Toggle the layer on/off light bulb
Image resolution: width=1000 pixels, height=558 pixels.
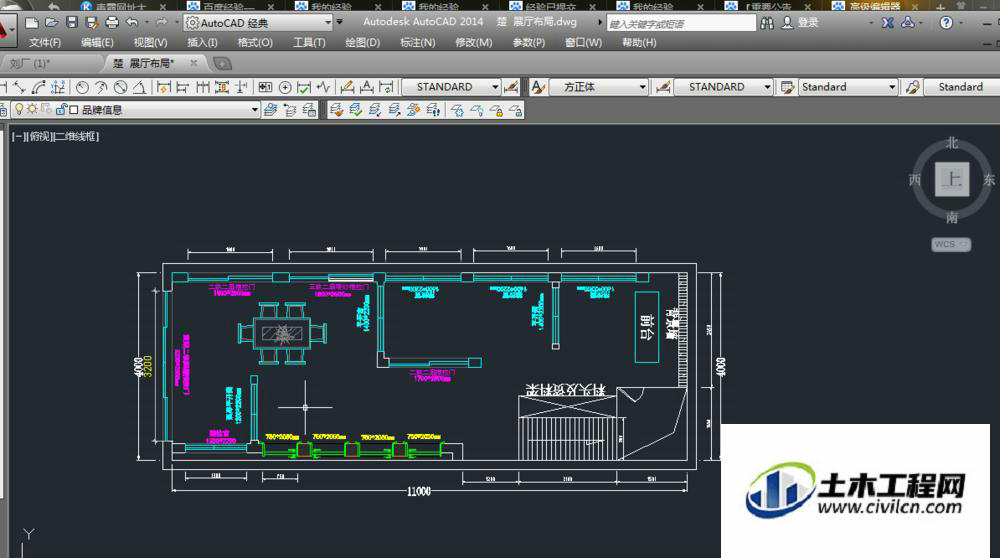19,109
